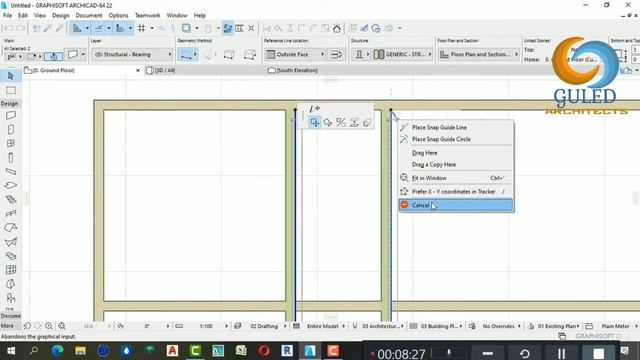Screen dimensions: 640x360
Task: Open File Explorer from the taskbar
Action: pyautogui.click(x=80, y=351)
